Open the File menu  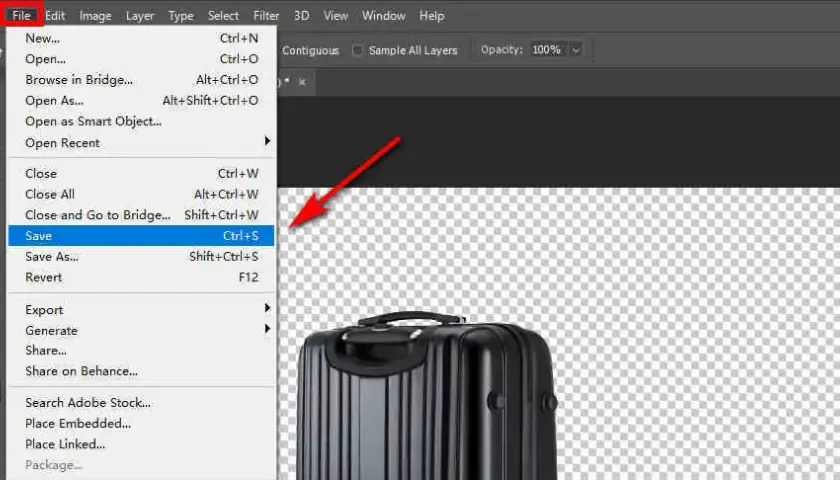click(21, 16)
